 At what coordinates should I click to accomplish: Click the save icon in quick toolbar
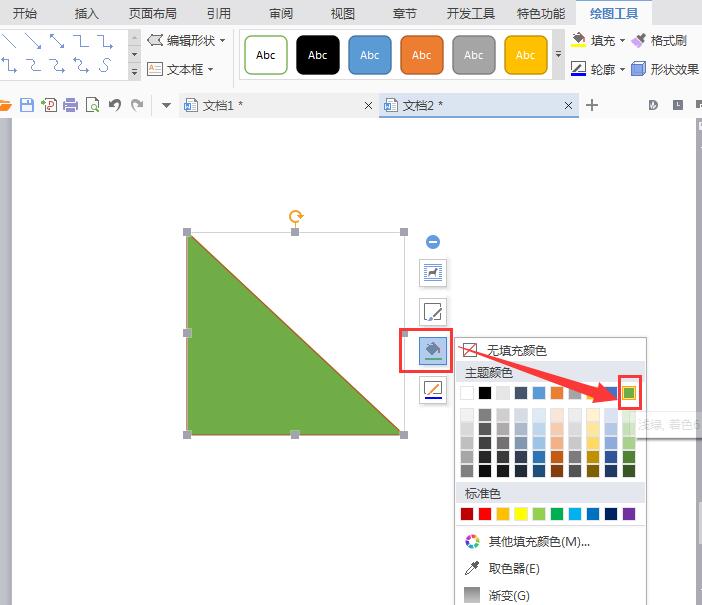27,105
